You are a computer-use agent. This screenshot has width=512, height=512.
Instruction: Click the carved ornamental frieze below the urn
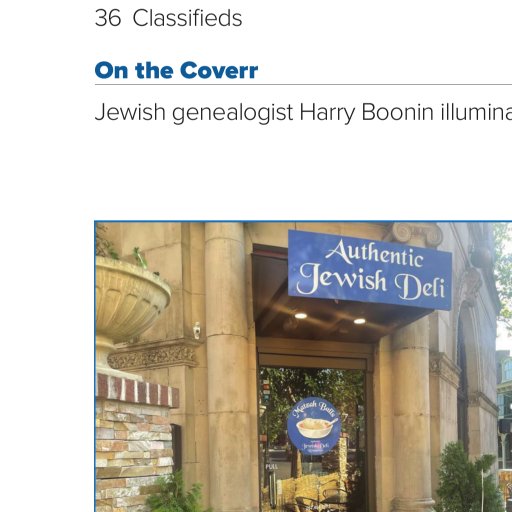coord(153,357)
